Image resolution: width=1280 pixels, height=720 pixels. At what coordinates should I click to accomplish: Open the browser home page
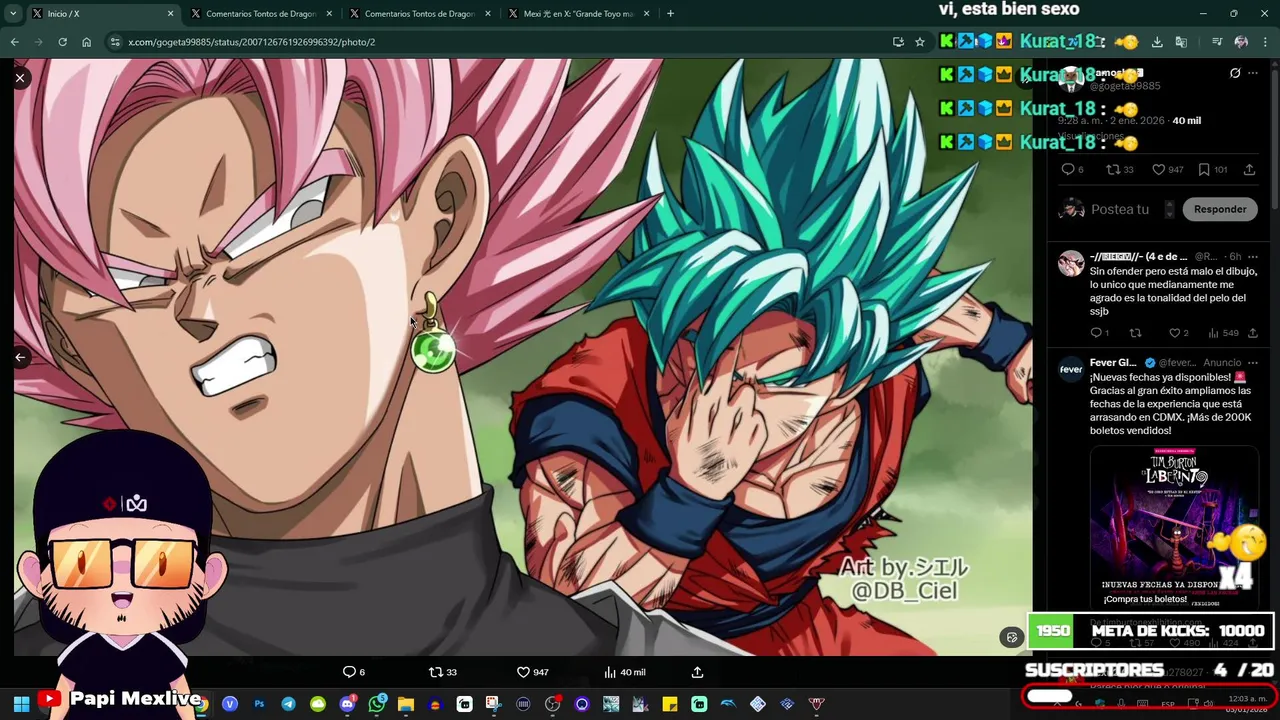[x=86, y=42]
